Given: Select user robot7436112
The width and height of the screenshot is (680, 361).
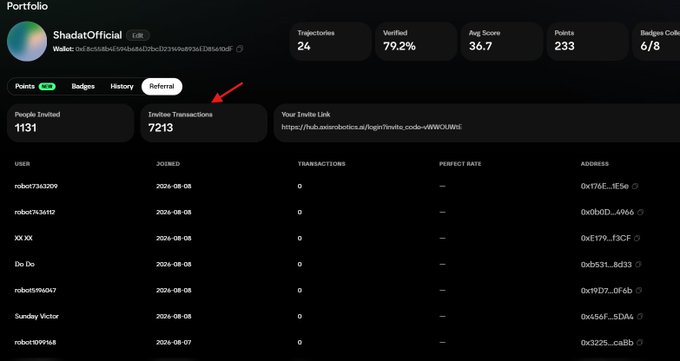Looking at the screenshot, I should pos(35,212).
